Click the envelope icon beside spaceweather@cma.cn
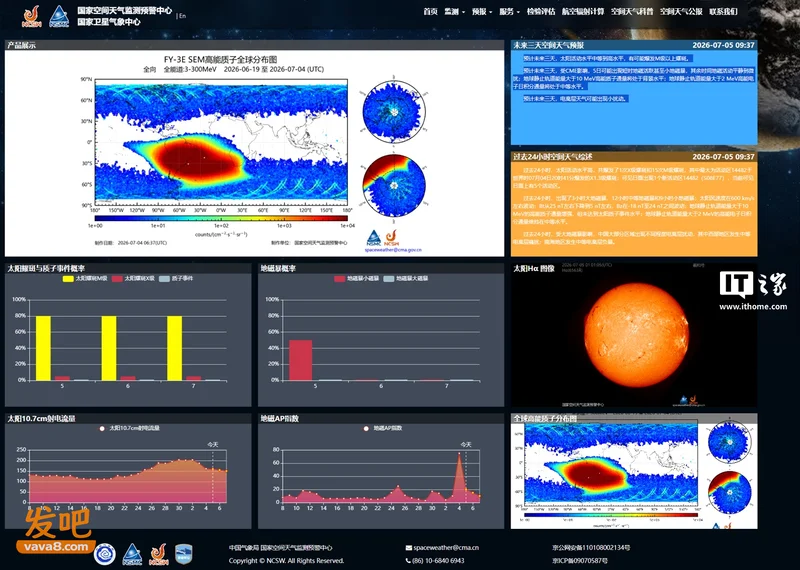This screenshot has height=570, width=800. (x=409, y=548)
